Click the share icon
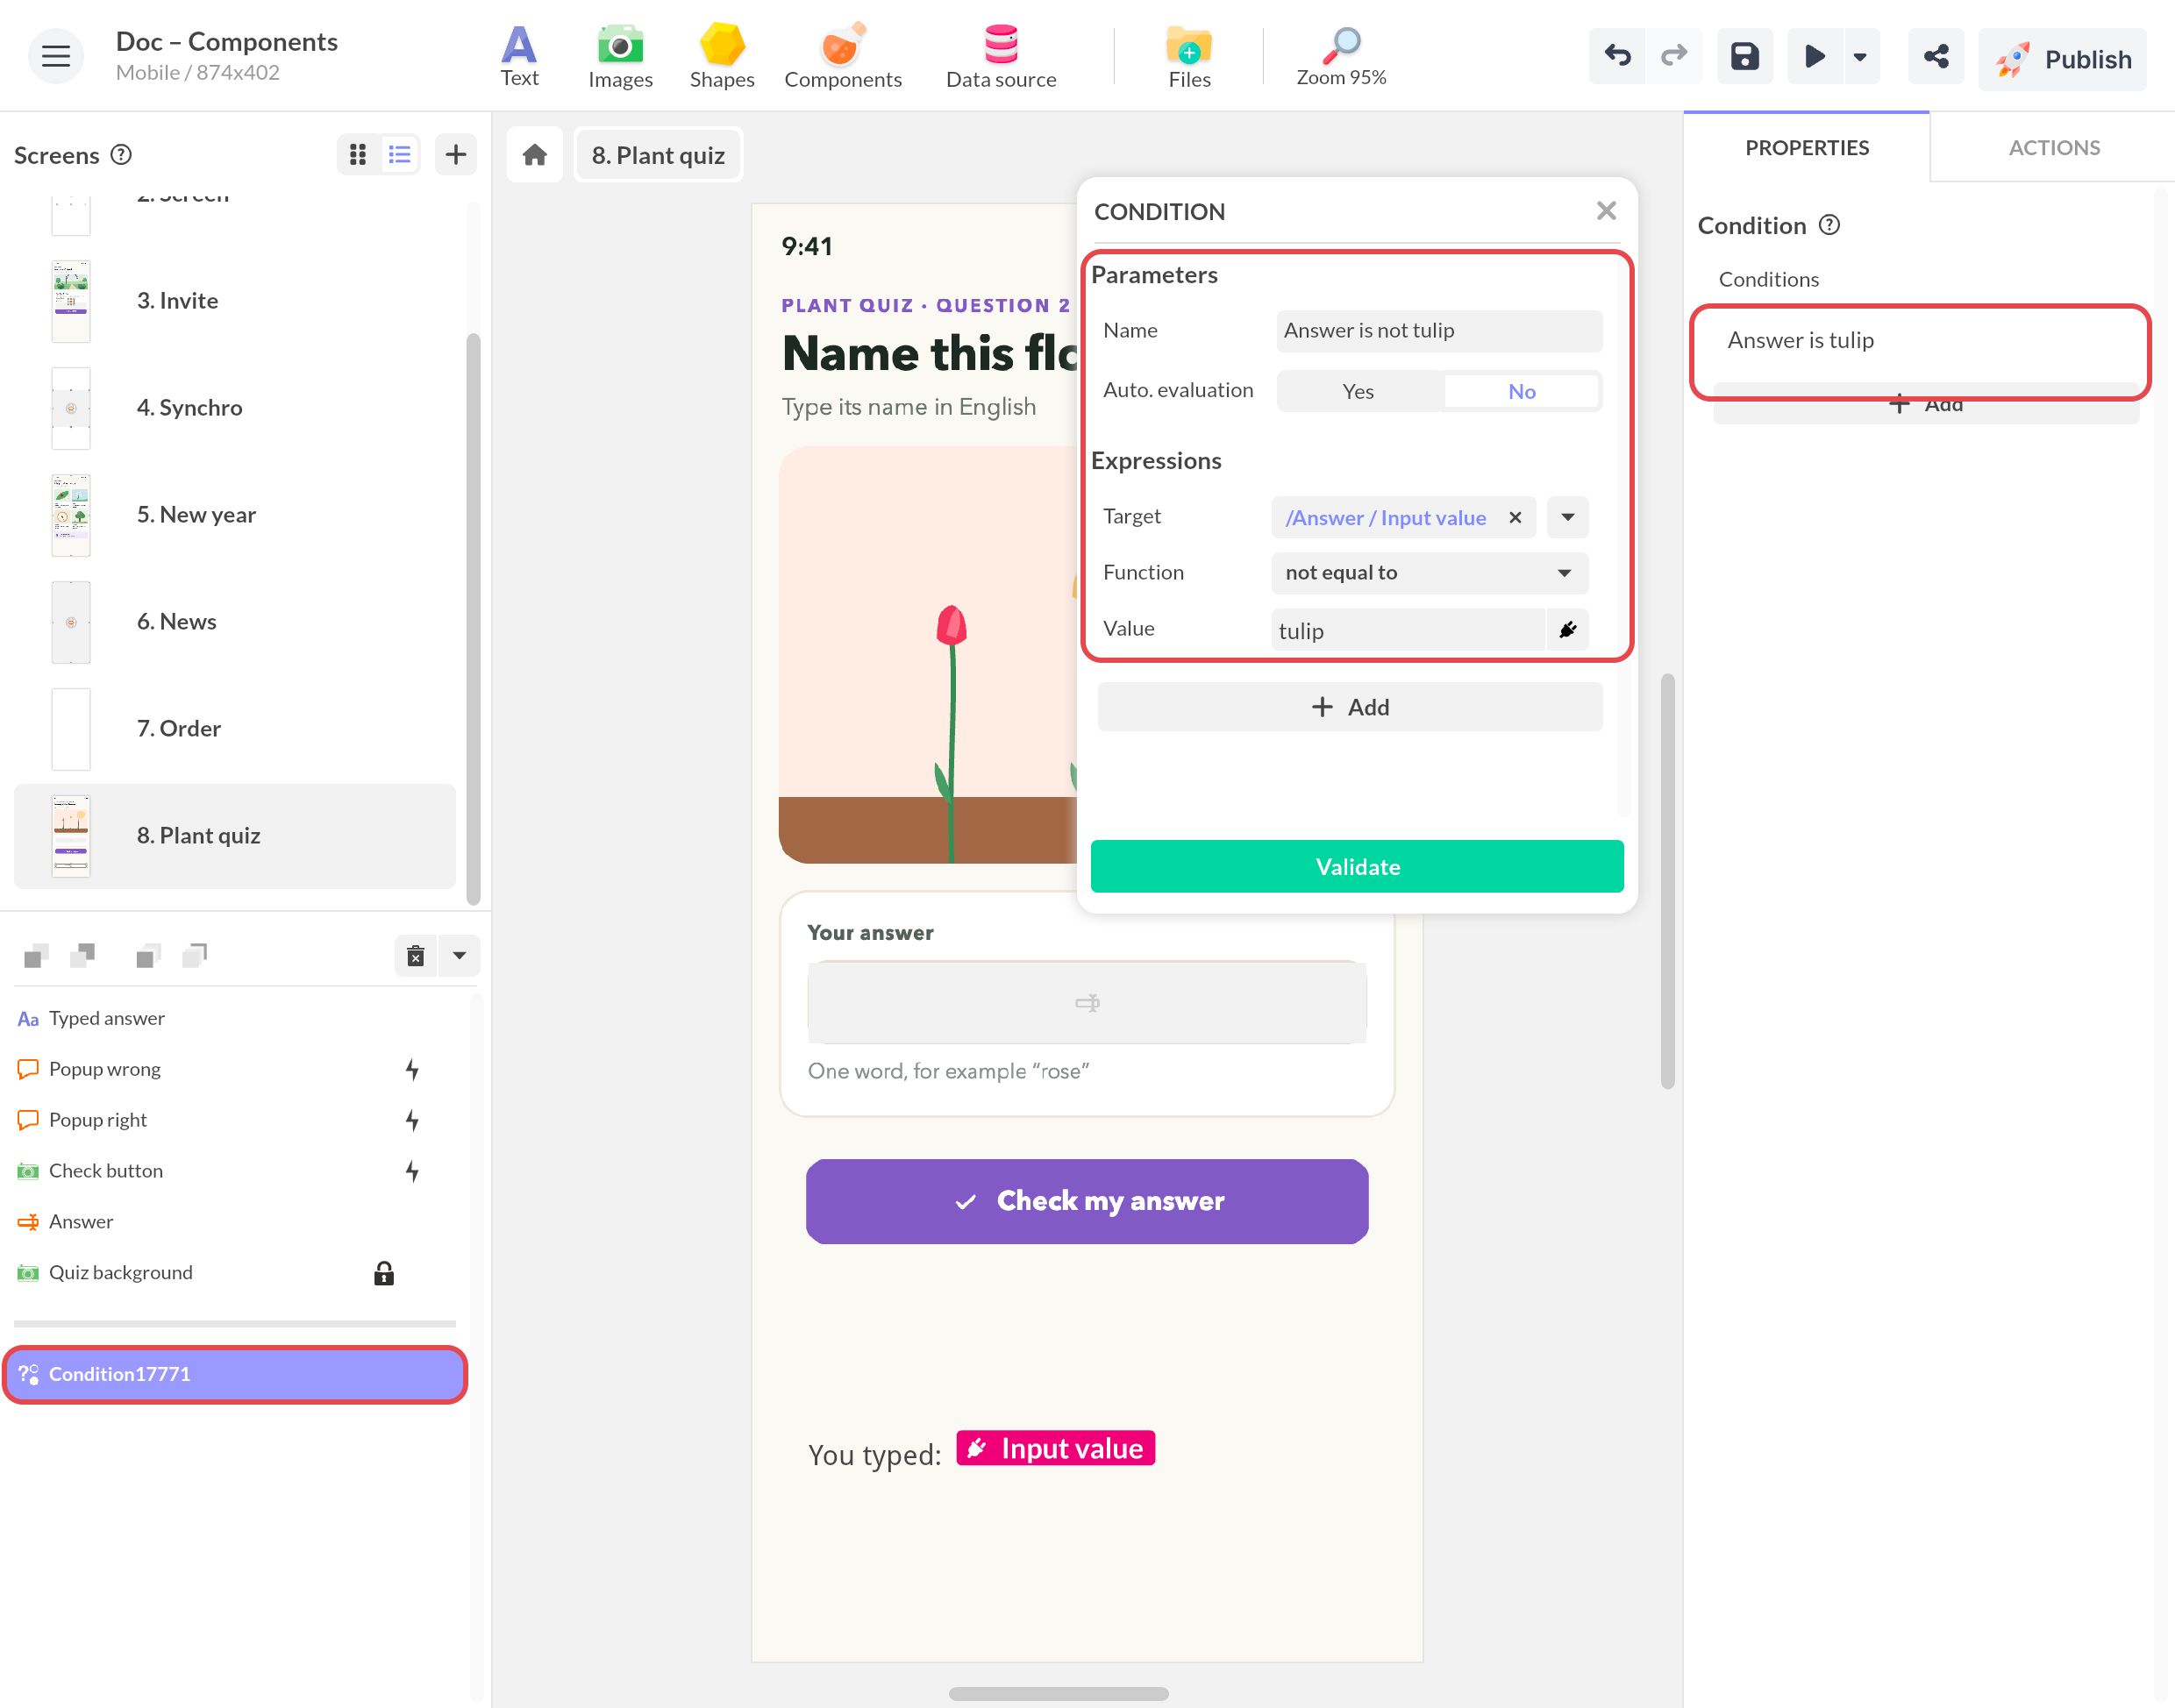 (1935, 56)
